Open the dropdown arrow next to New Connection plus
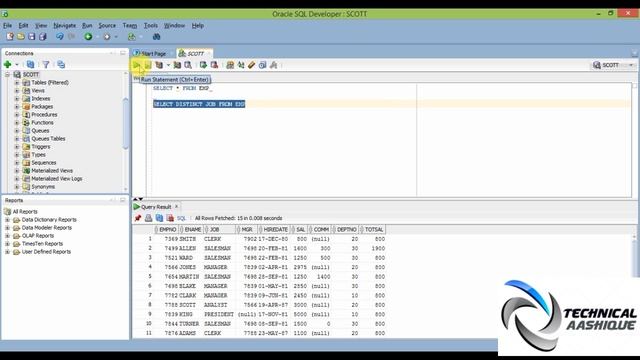 (17, 64)
